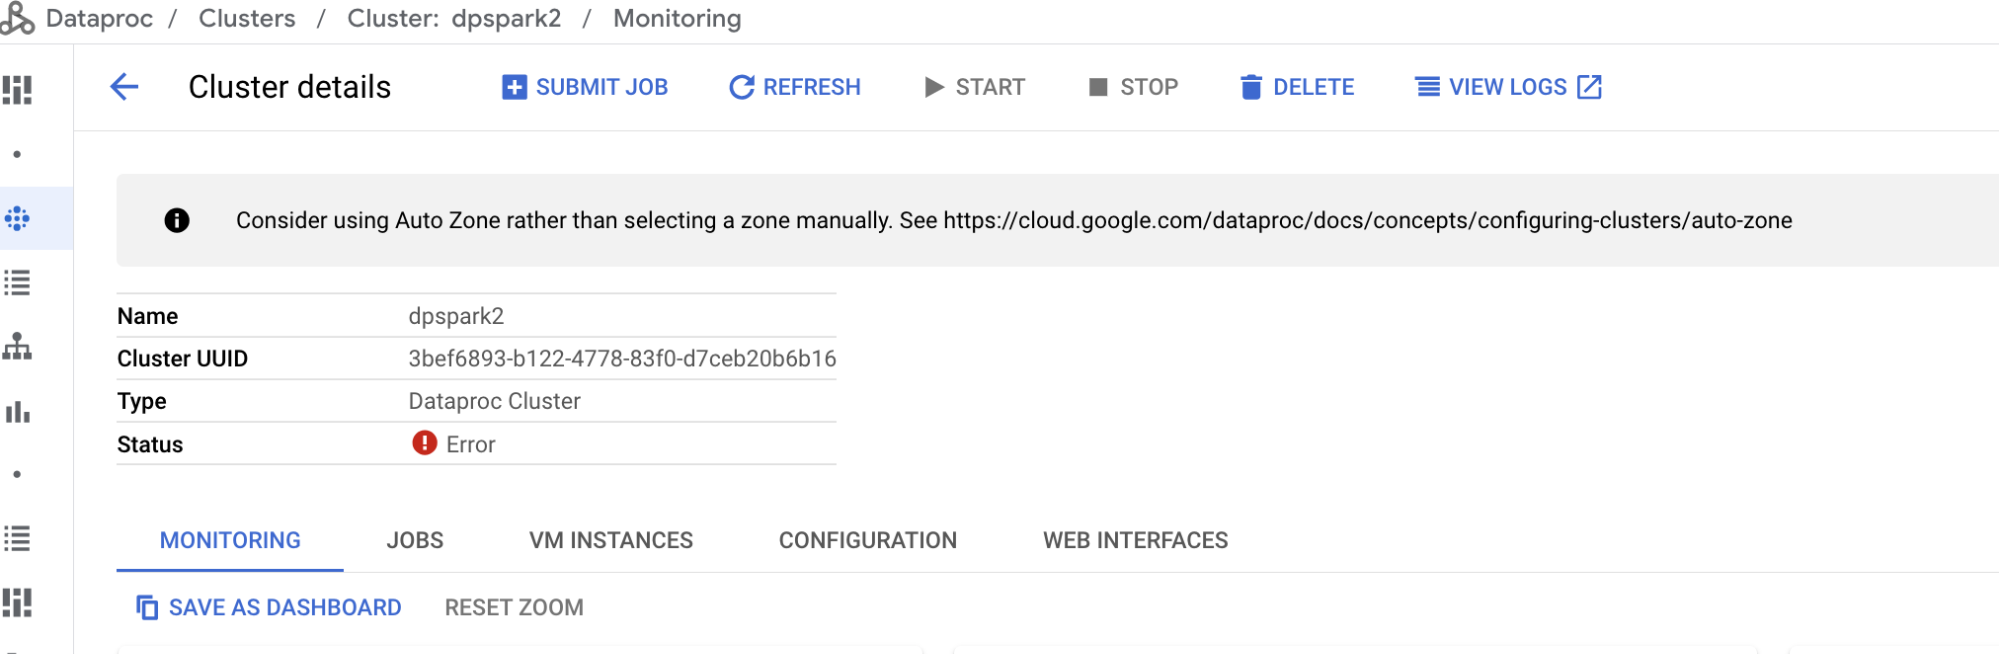1999x654 pixels.
Task: Open the Web Interfaces tab
Action: pos(1136,540)
